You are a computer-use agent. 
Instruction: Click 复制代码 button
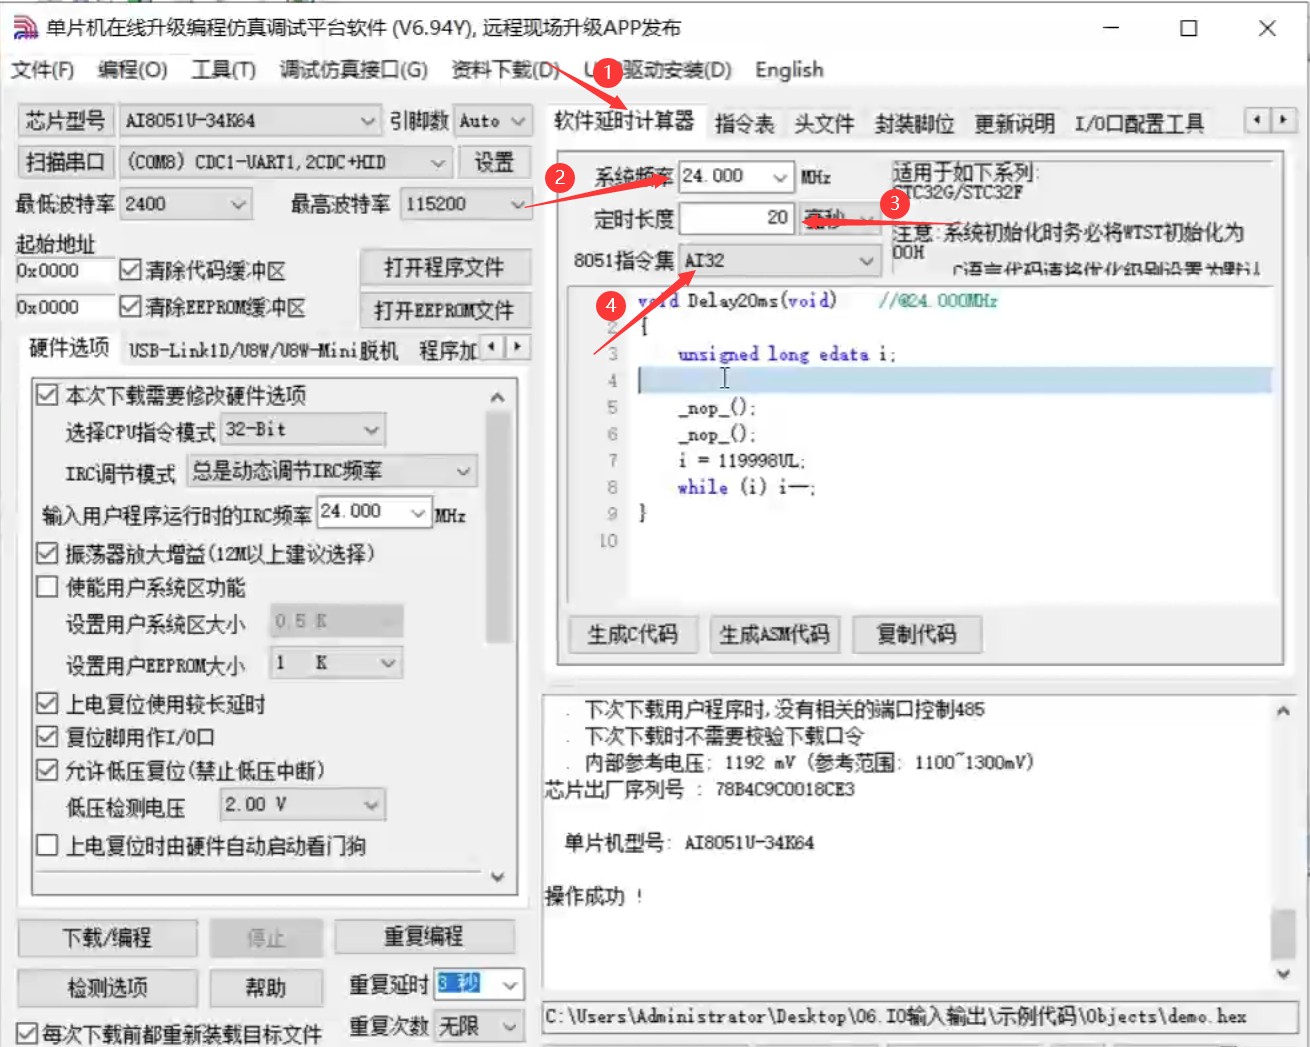click(x=916, y=634)
